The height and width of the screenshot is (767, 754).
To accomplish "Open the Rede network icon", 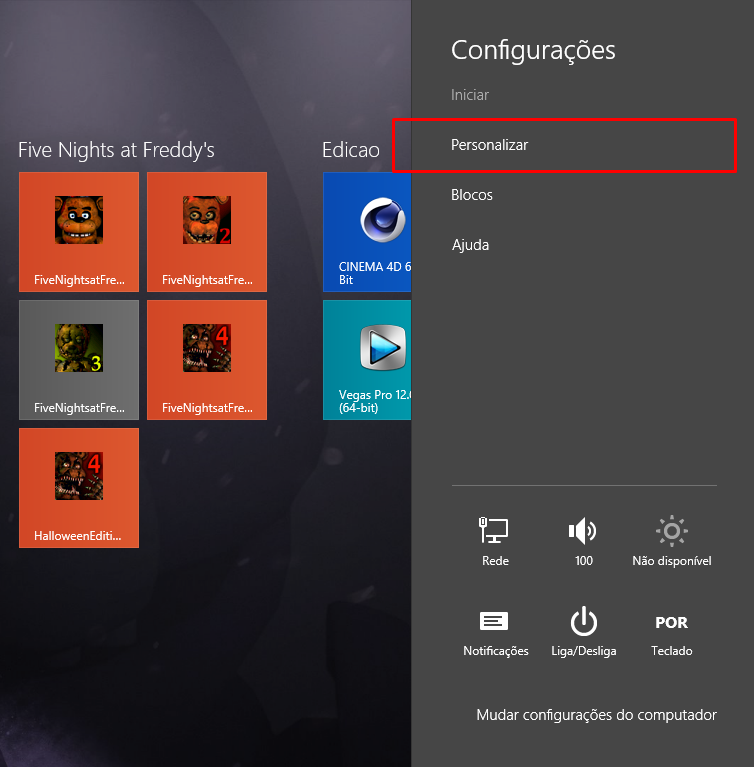I will coord(495,541).
